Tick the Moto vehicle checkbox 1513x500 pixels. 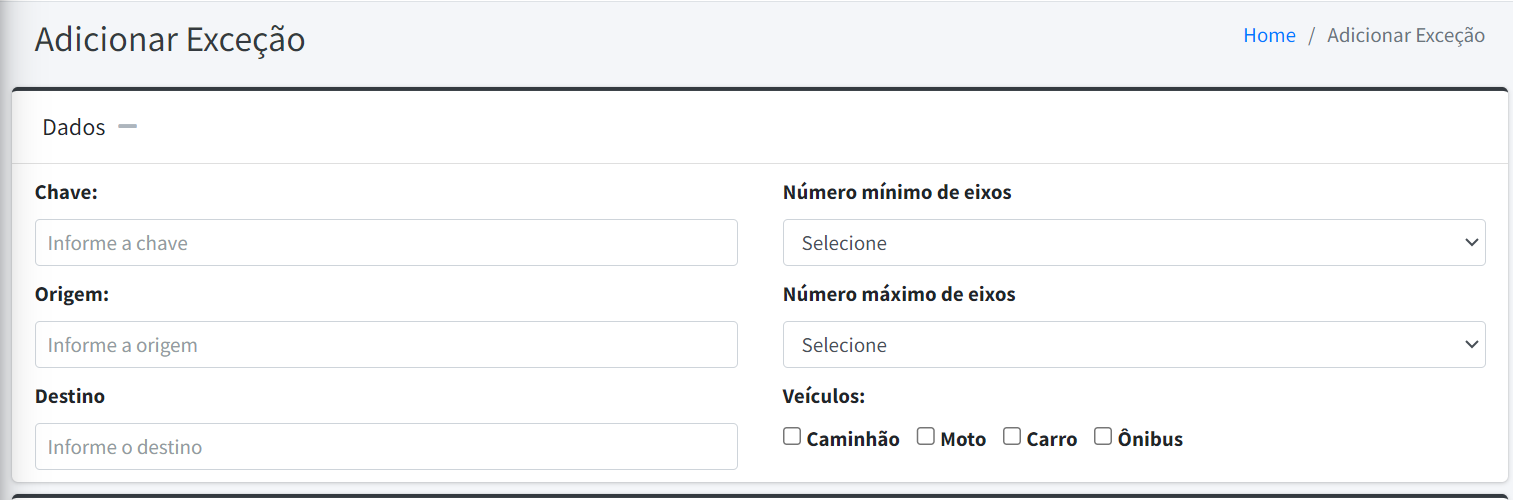click(926, 437)
